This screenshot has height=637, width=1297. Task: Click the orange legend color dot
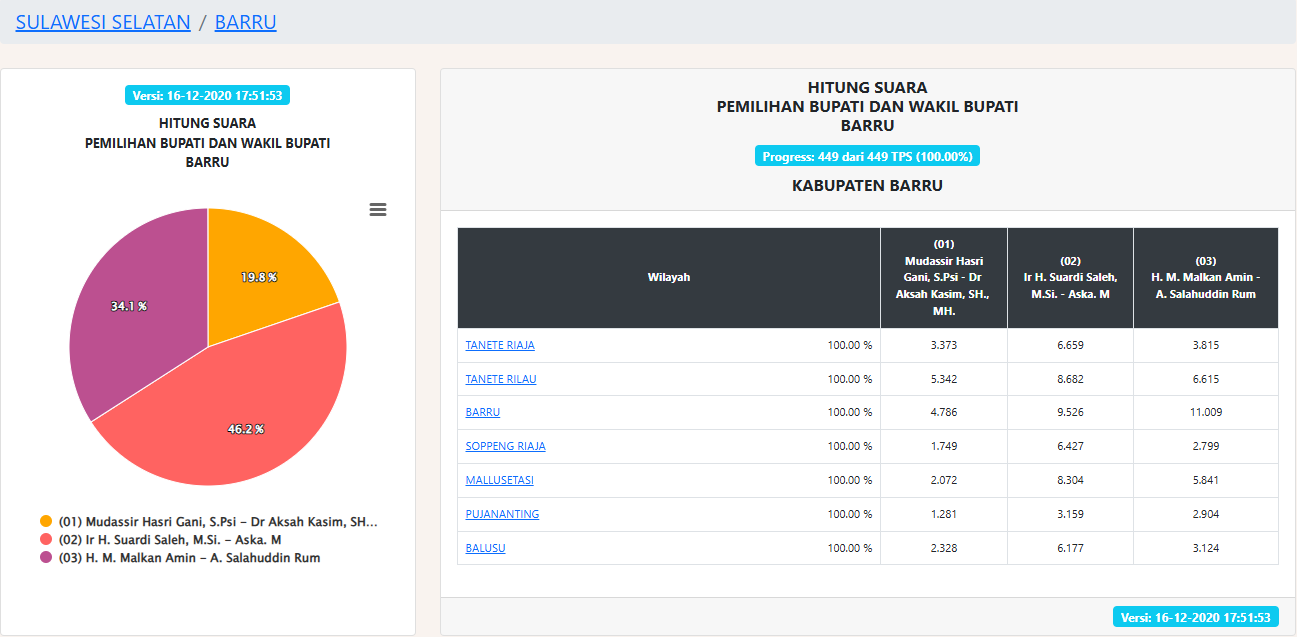click(x=46, y=522)
